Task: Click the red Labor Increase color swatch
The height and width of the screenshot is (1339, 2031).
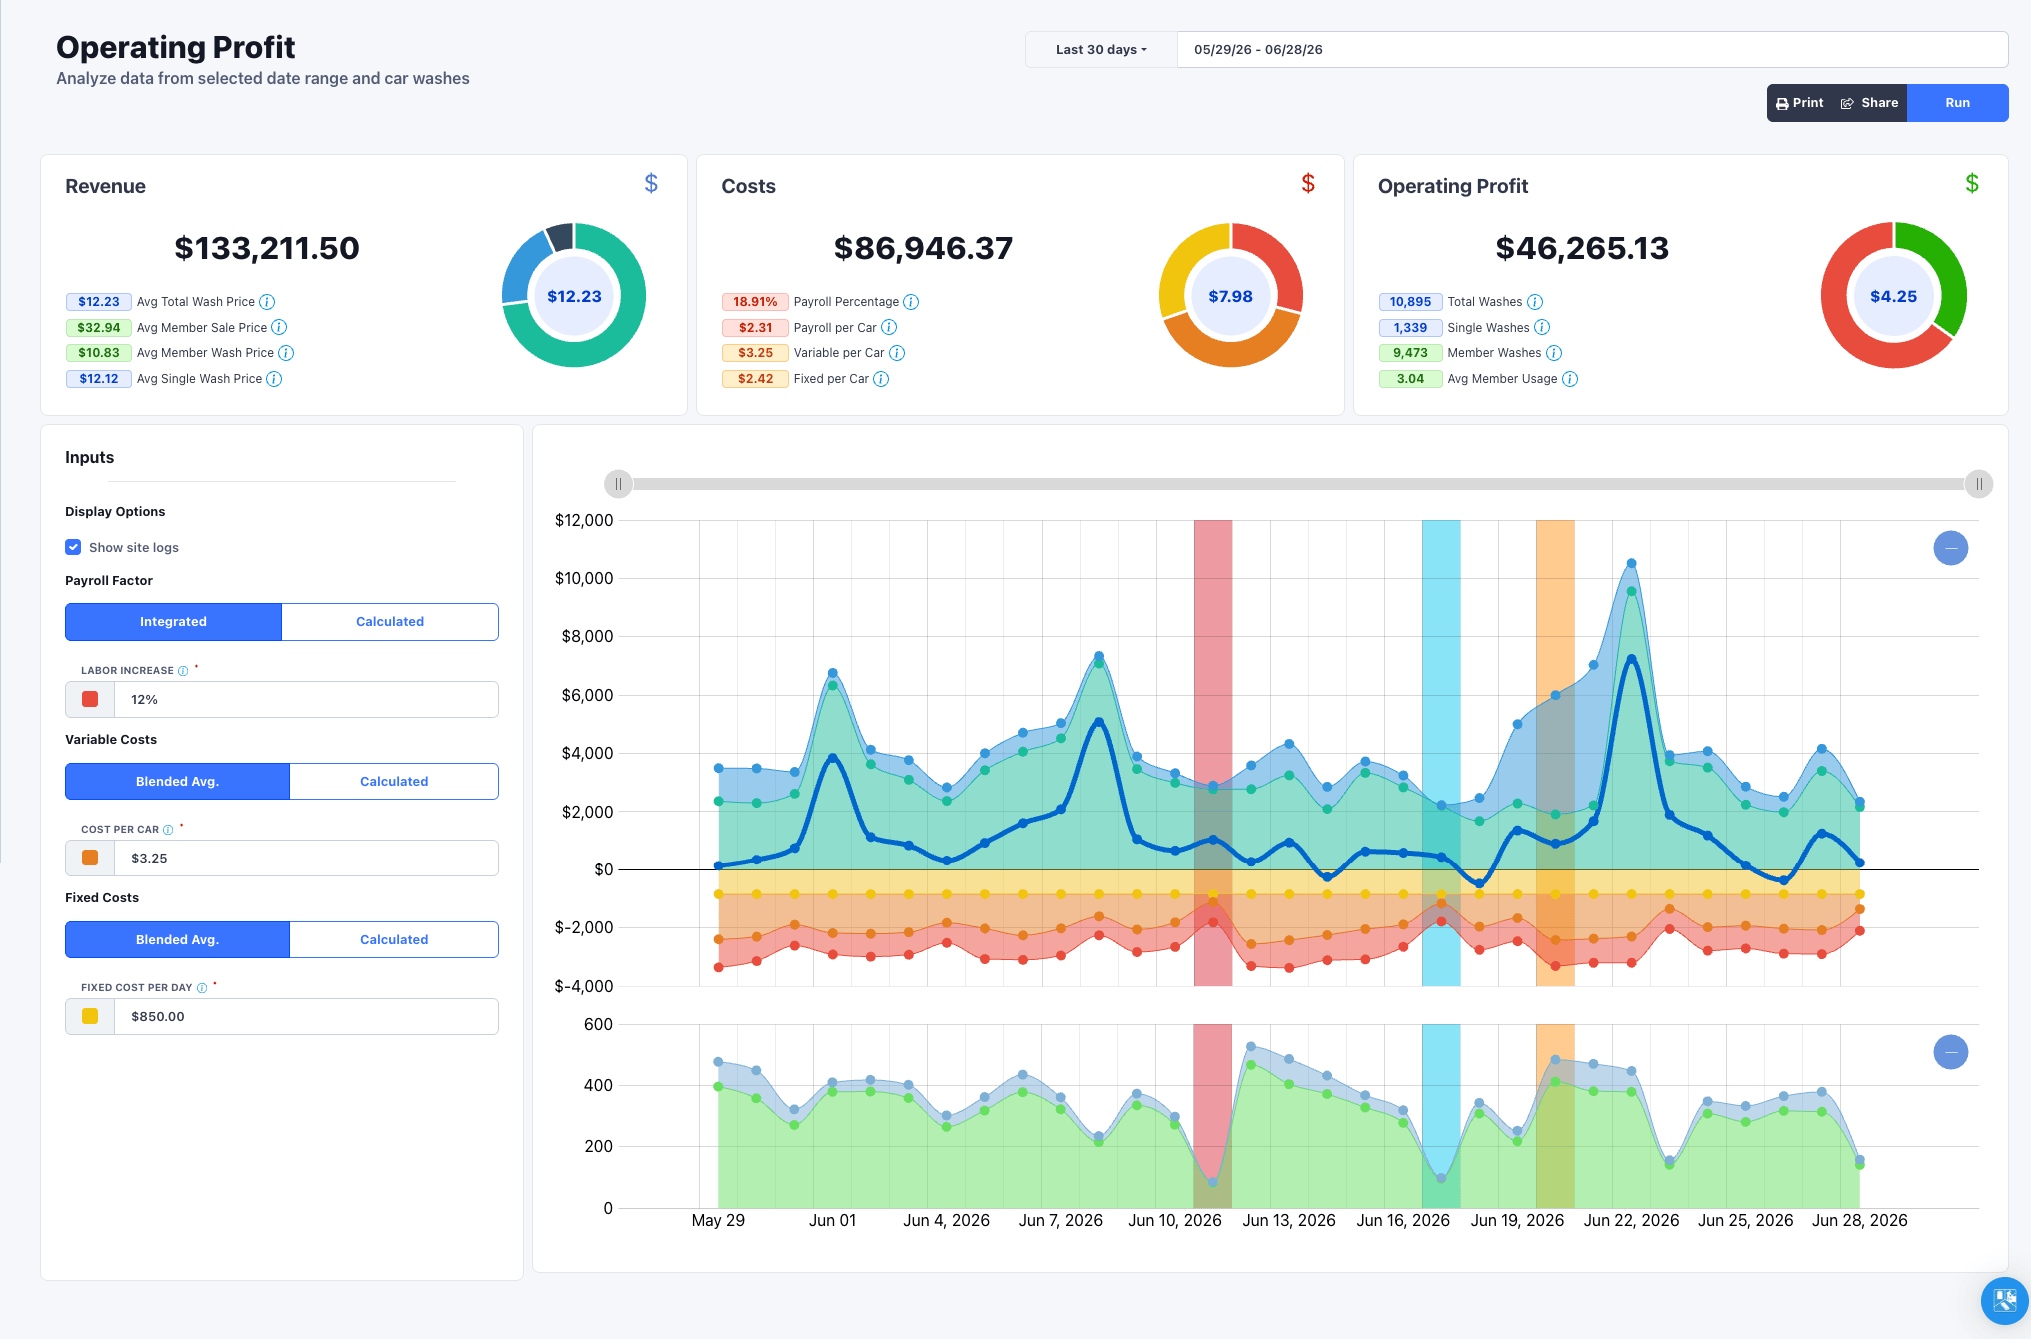Action: pos(90,700)
